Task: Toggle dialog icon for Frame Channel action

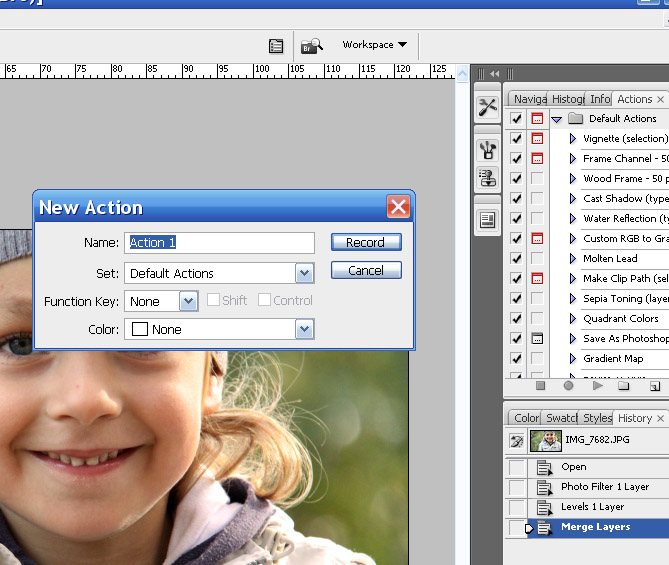Action: pyautogui.click(x=537, y=158)
